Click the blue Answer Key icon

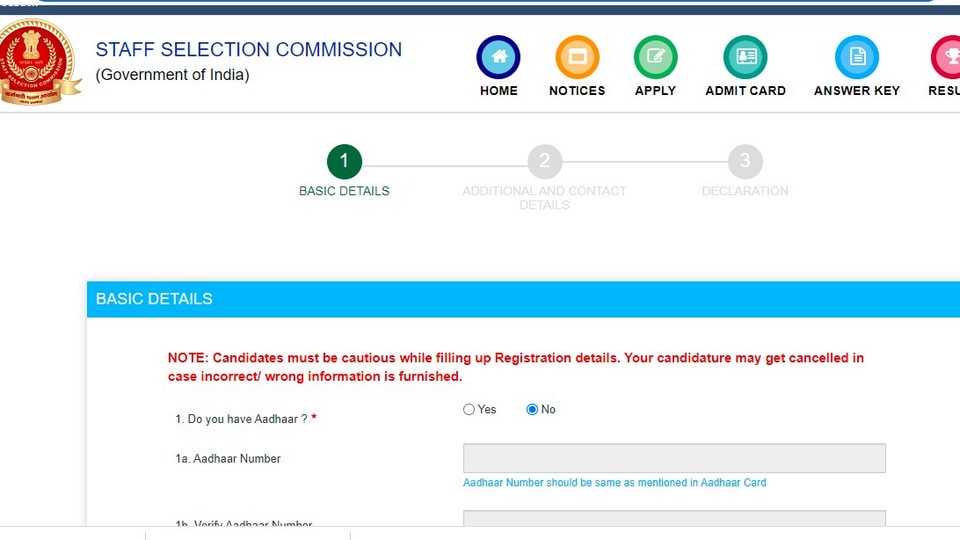tap(857, 57)
